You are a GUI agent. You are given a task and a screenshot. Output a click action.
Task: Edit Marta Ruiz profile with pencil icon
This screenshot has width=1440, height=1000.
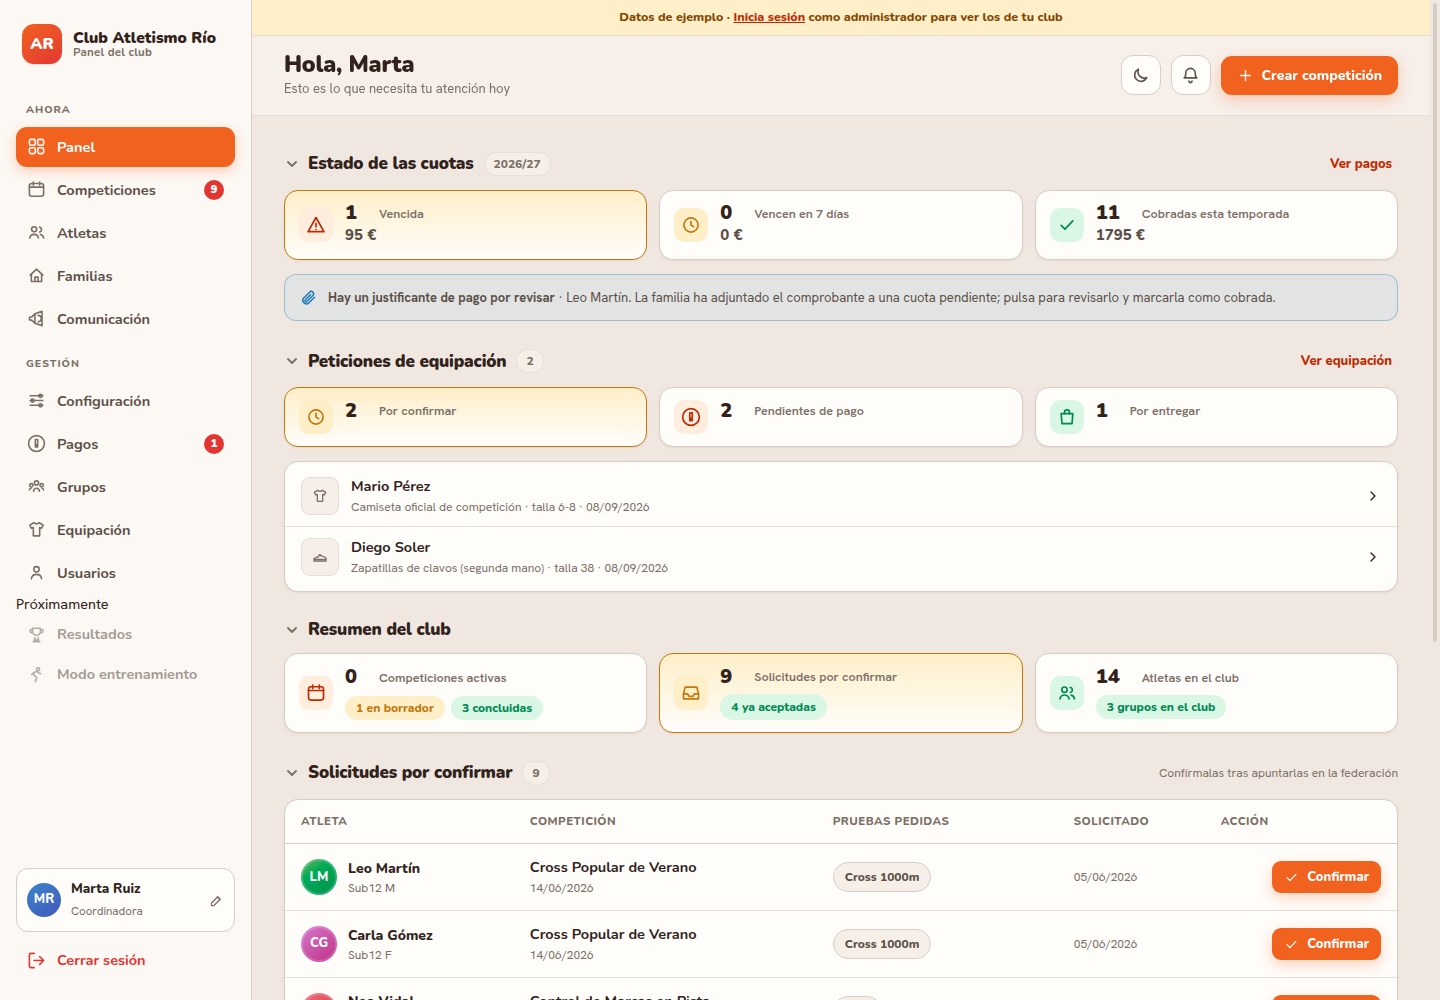tap(216, 901)
